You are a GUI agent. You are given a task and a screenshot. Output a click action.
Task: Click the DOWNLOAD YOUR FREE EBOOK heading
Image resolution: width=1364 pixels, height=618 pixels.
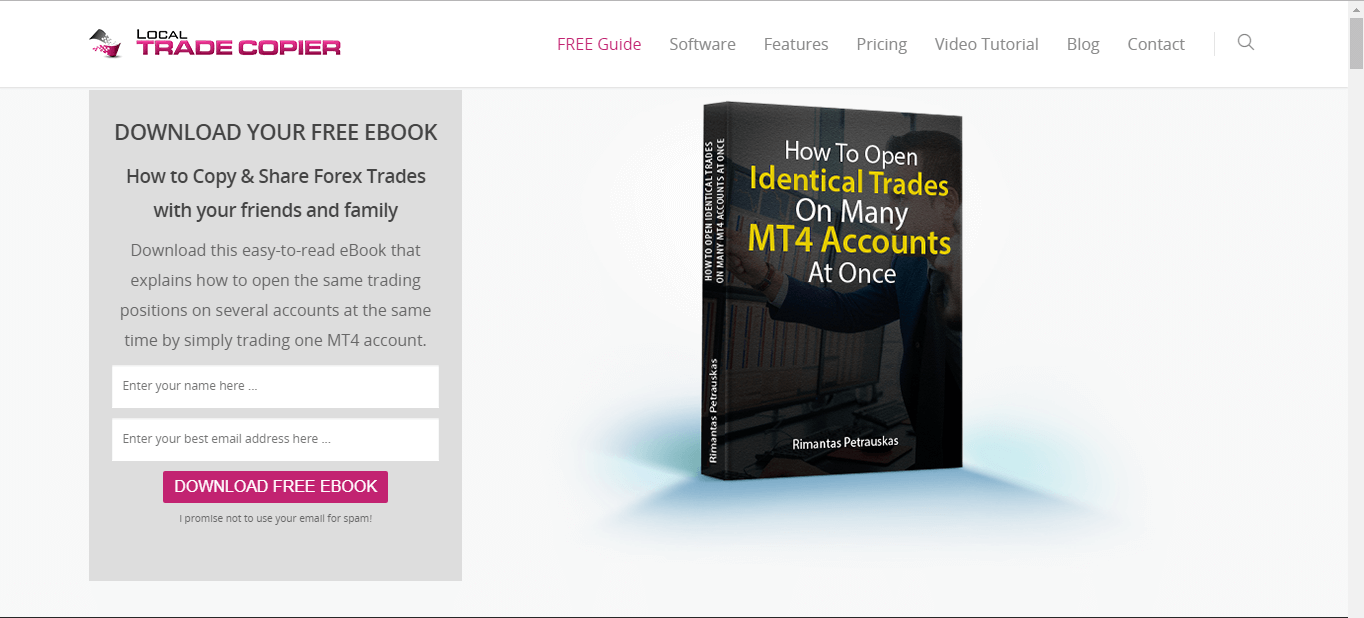(x=276, y=131)
